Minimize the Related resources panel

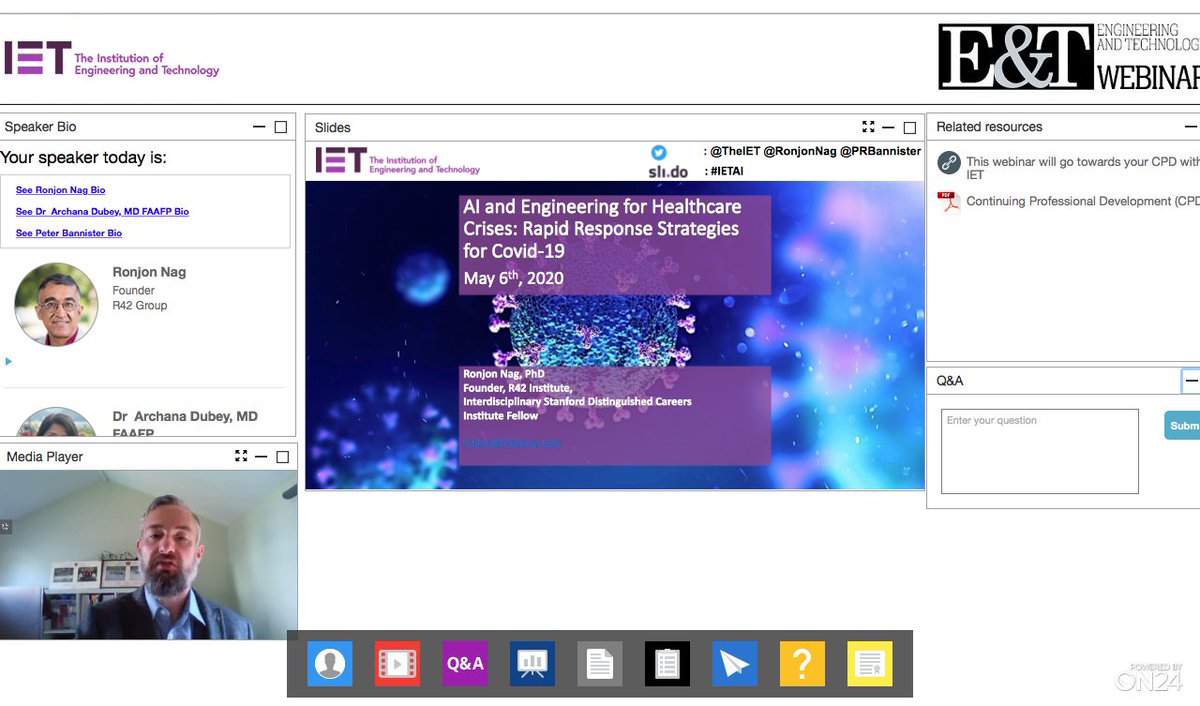tap(1191, 127)
